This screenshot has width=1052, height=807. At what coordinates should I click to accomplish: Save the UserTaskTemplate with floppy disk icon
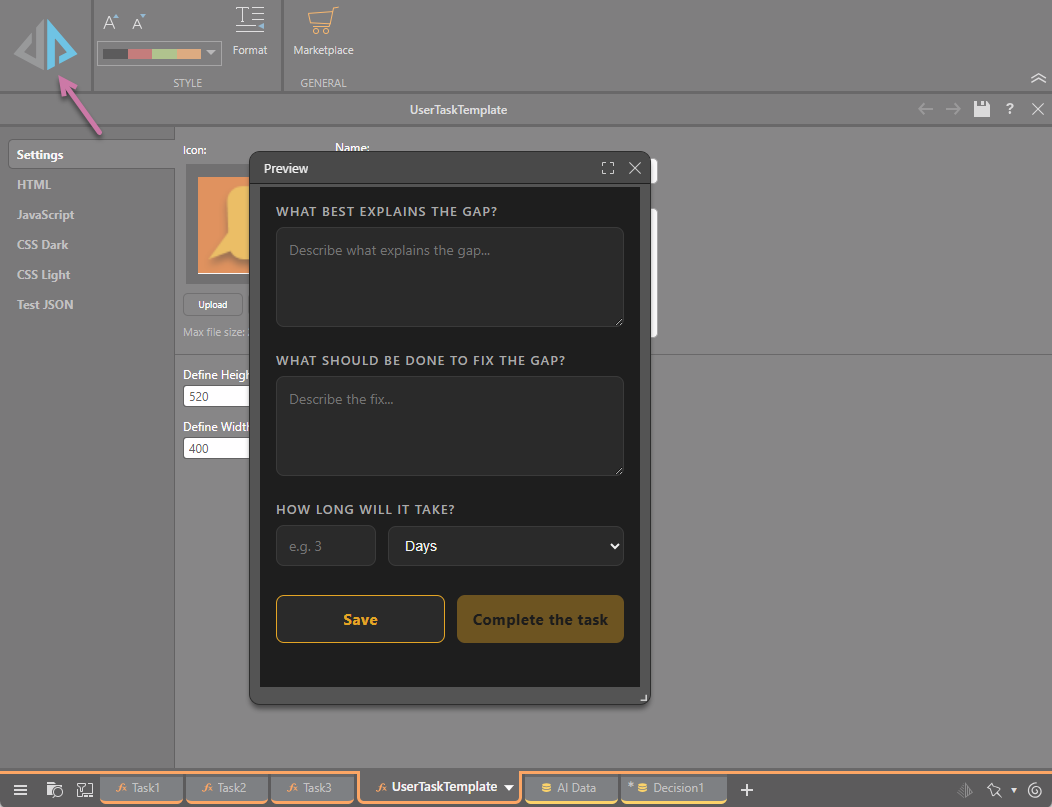[982, 109]
